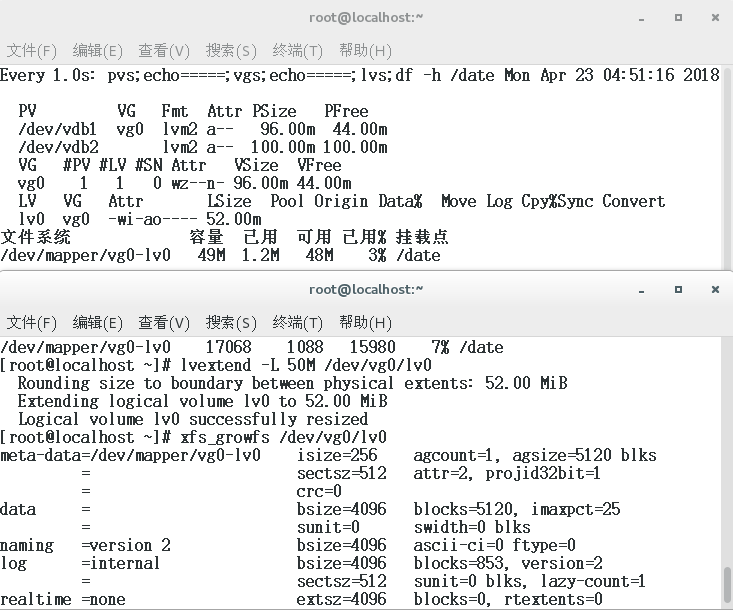
Task: Click the 容量 column header
Action: (207, 237)
